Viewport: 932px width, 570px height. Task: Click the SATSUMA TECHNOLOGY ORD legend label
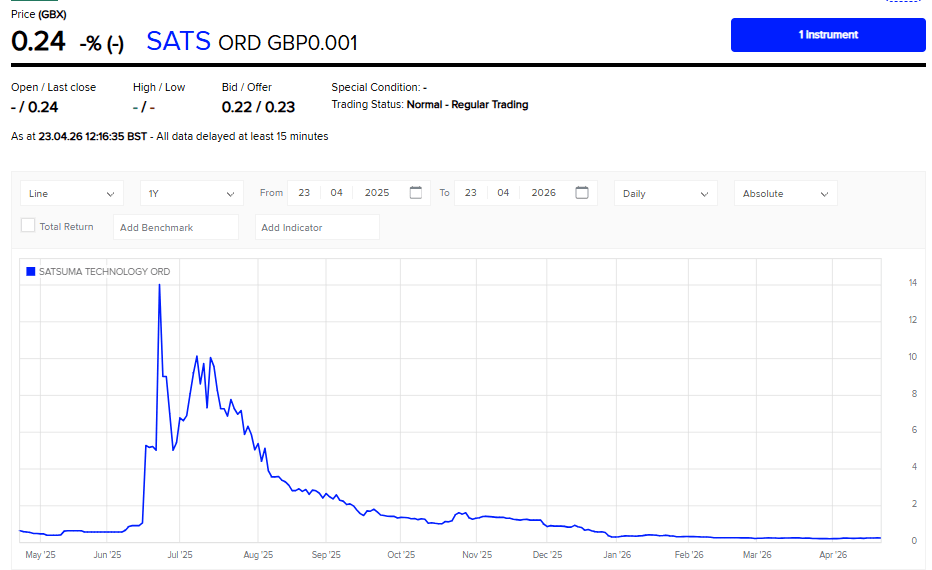coord(104,271)
